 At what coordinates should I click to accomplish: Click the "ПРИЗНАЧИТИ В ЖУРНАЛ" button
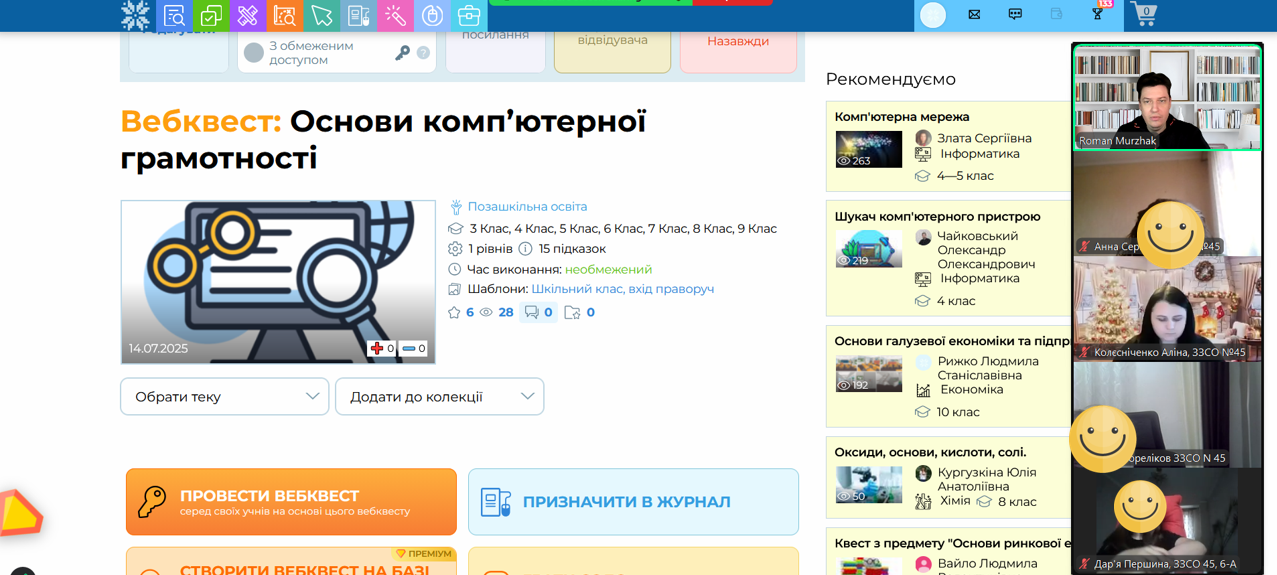tap(633, 502)
